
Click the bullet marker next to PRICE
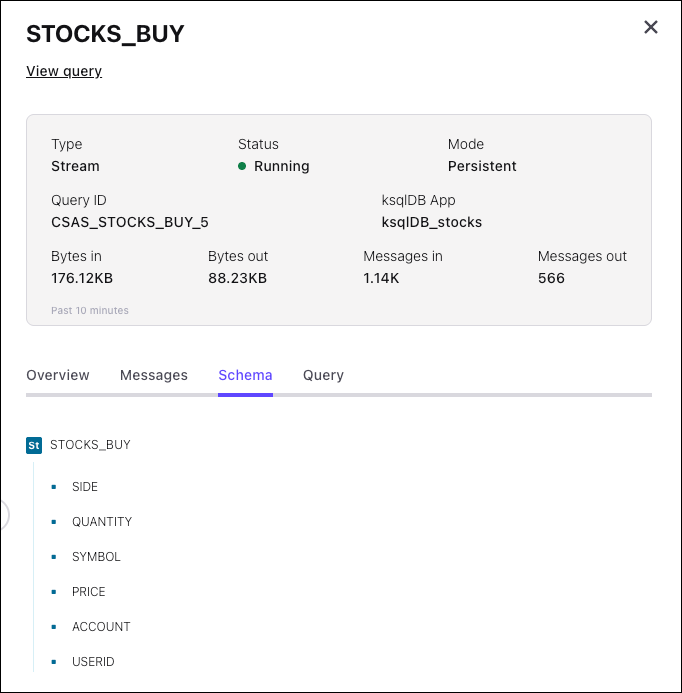coord(54,592)
